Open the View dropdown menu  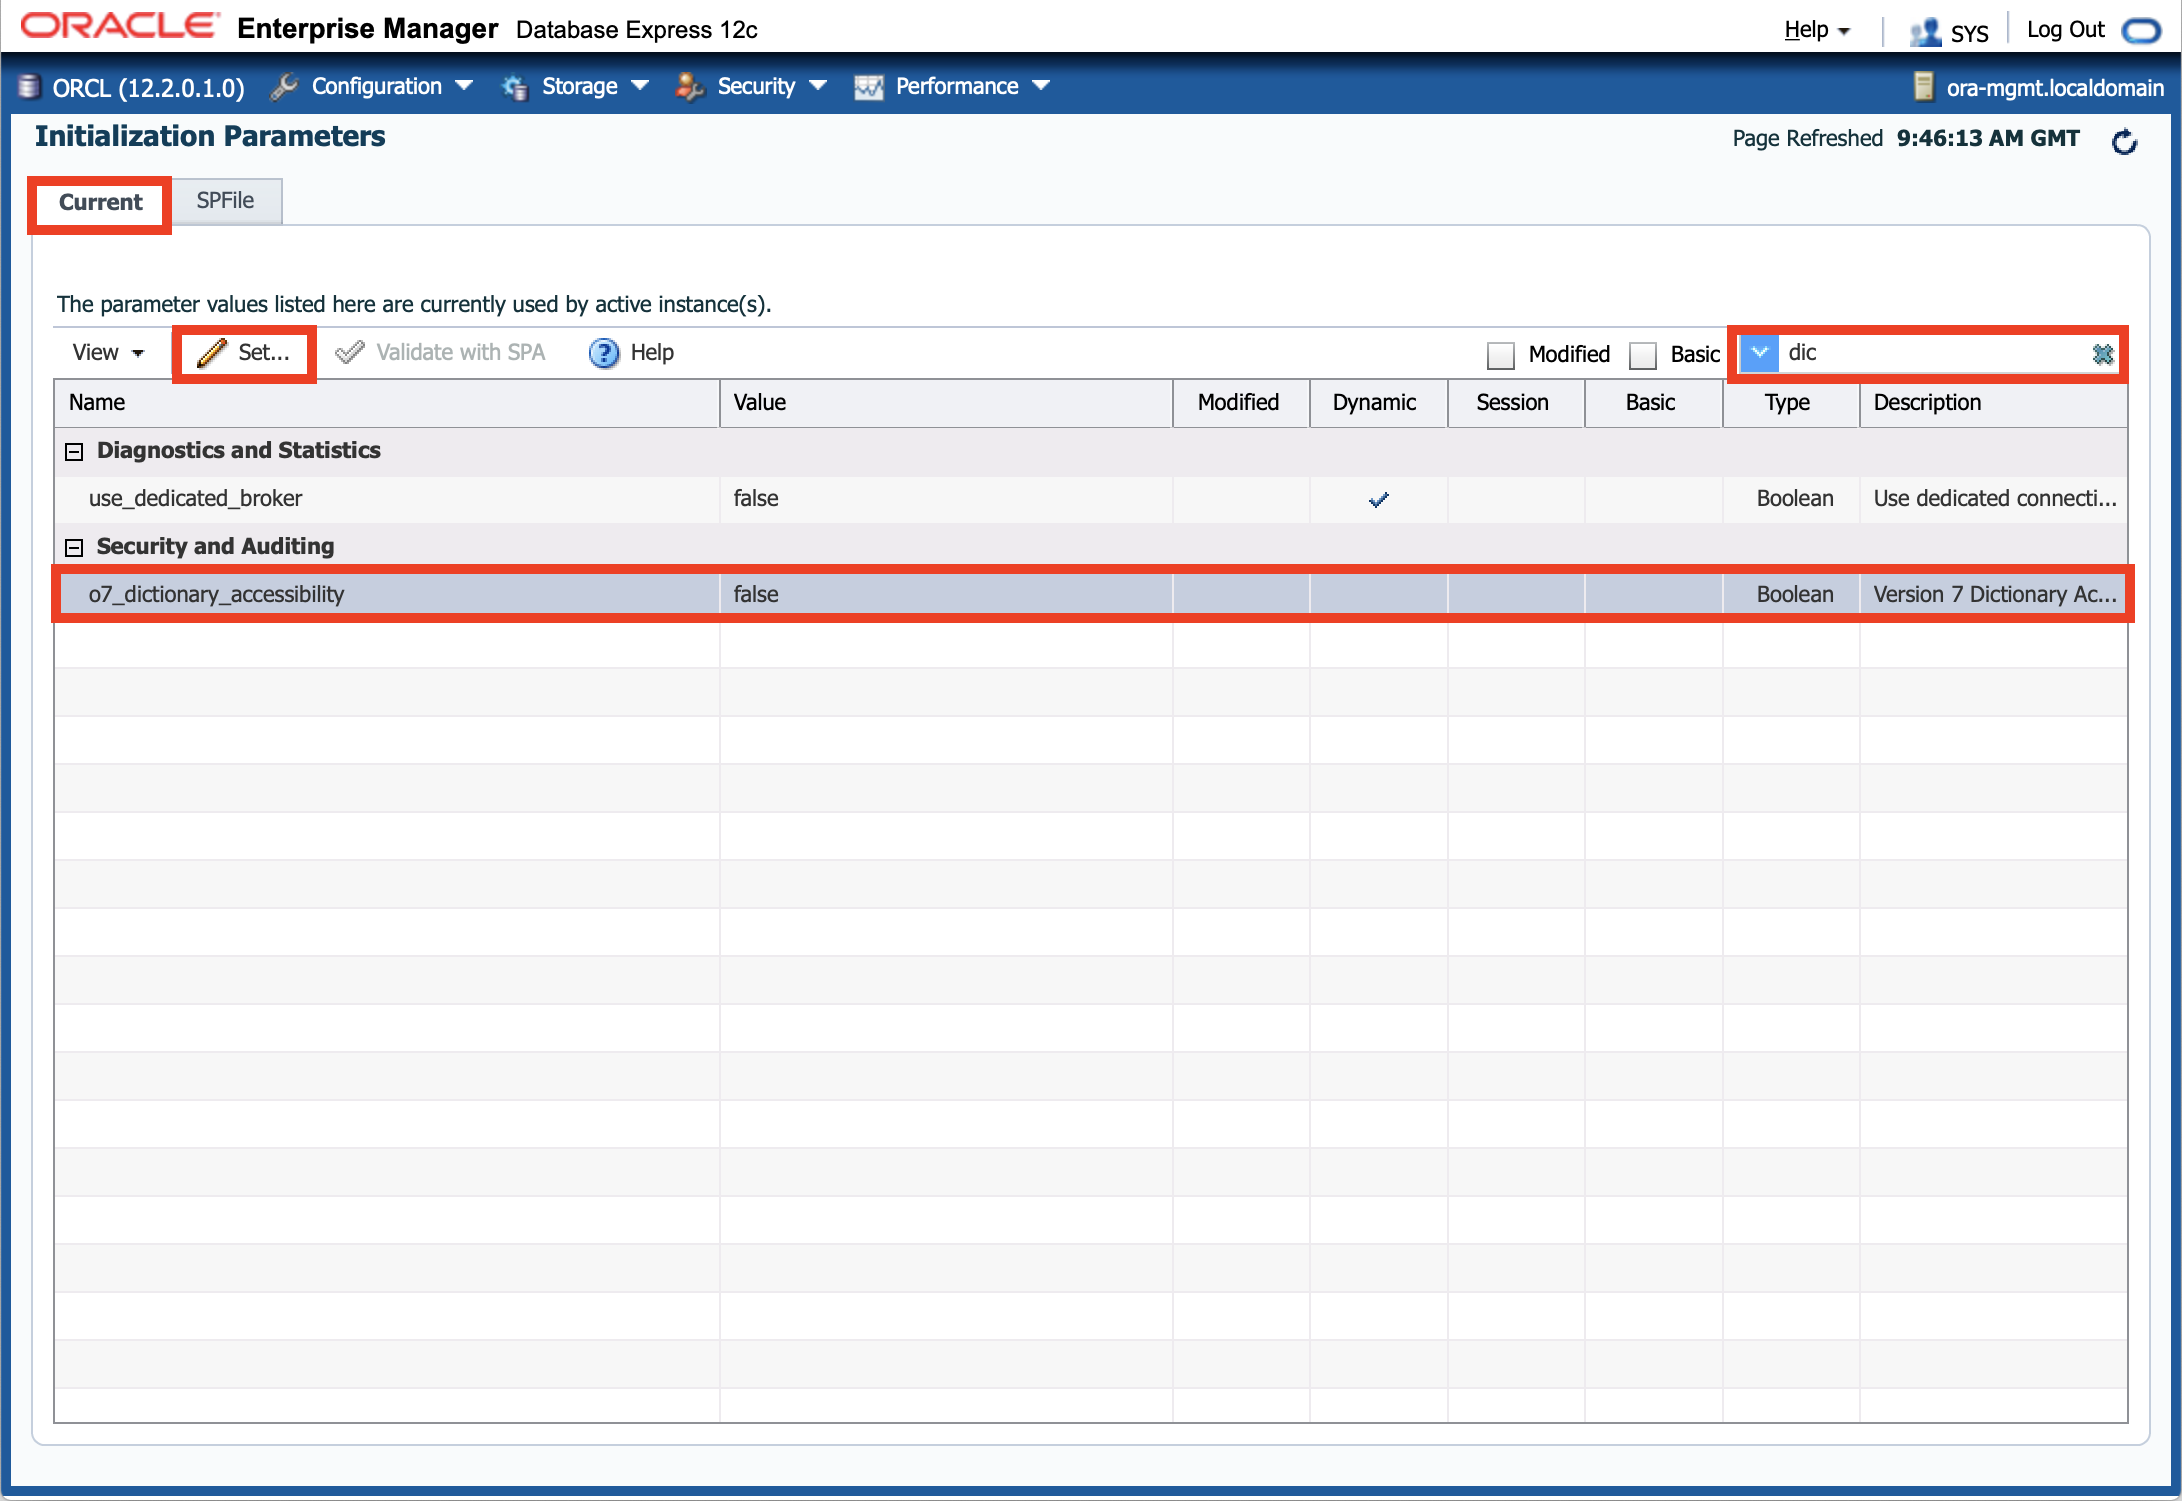pos(108,352)
